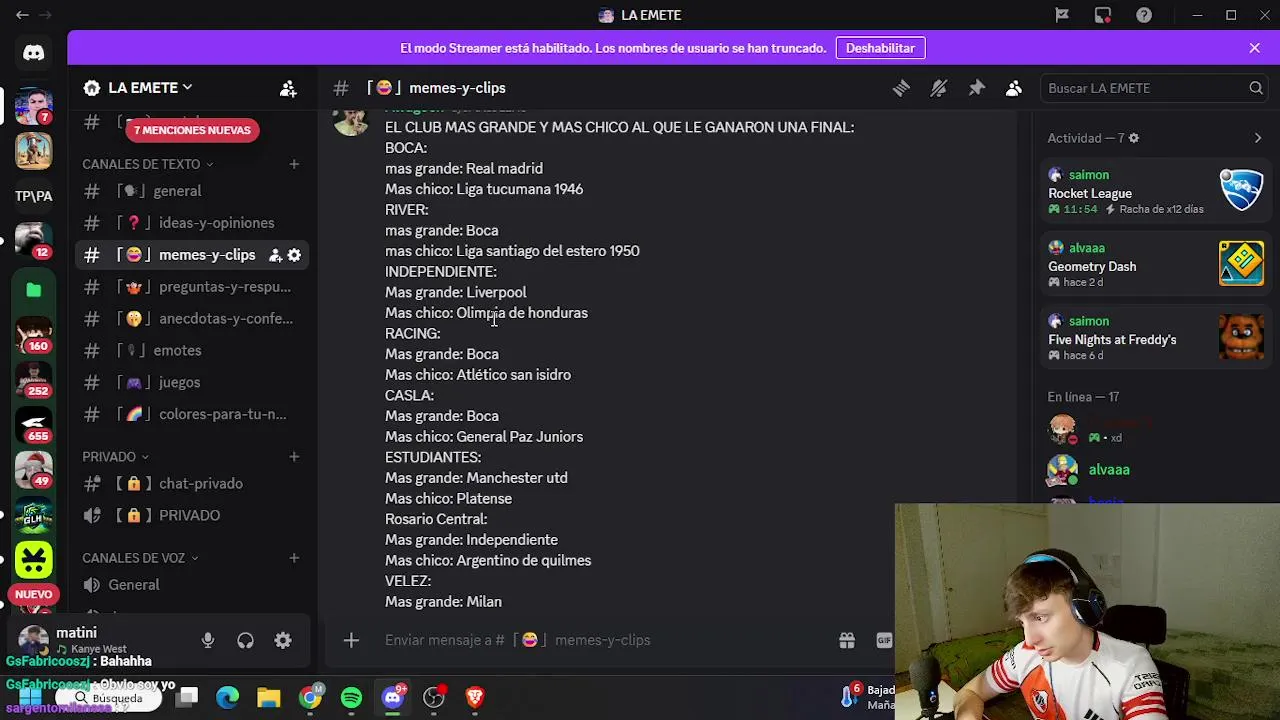
Task: Select the general text channel
Action: click(x=191, y=191)
